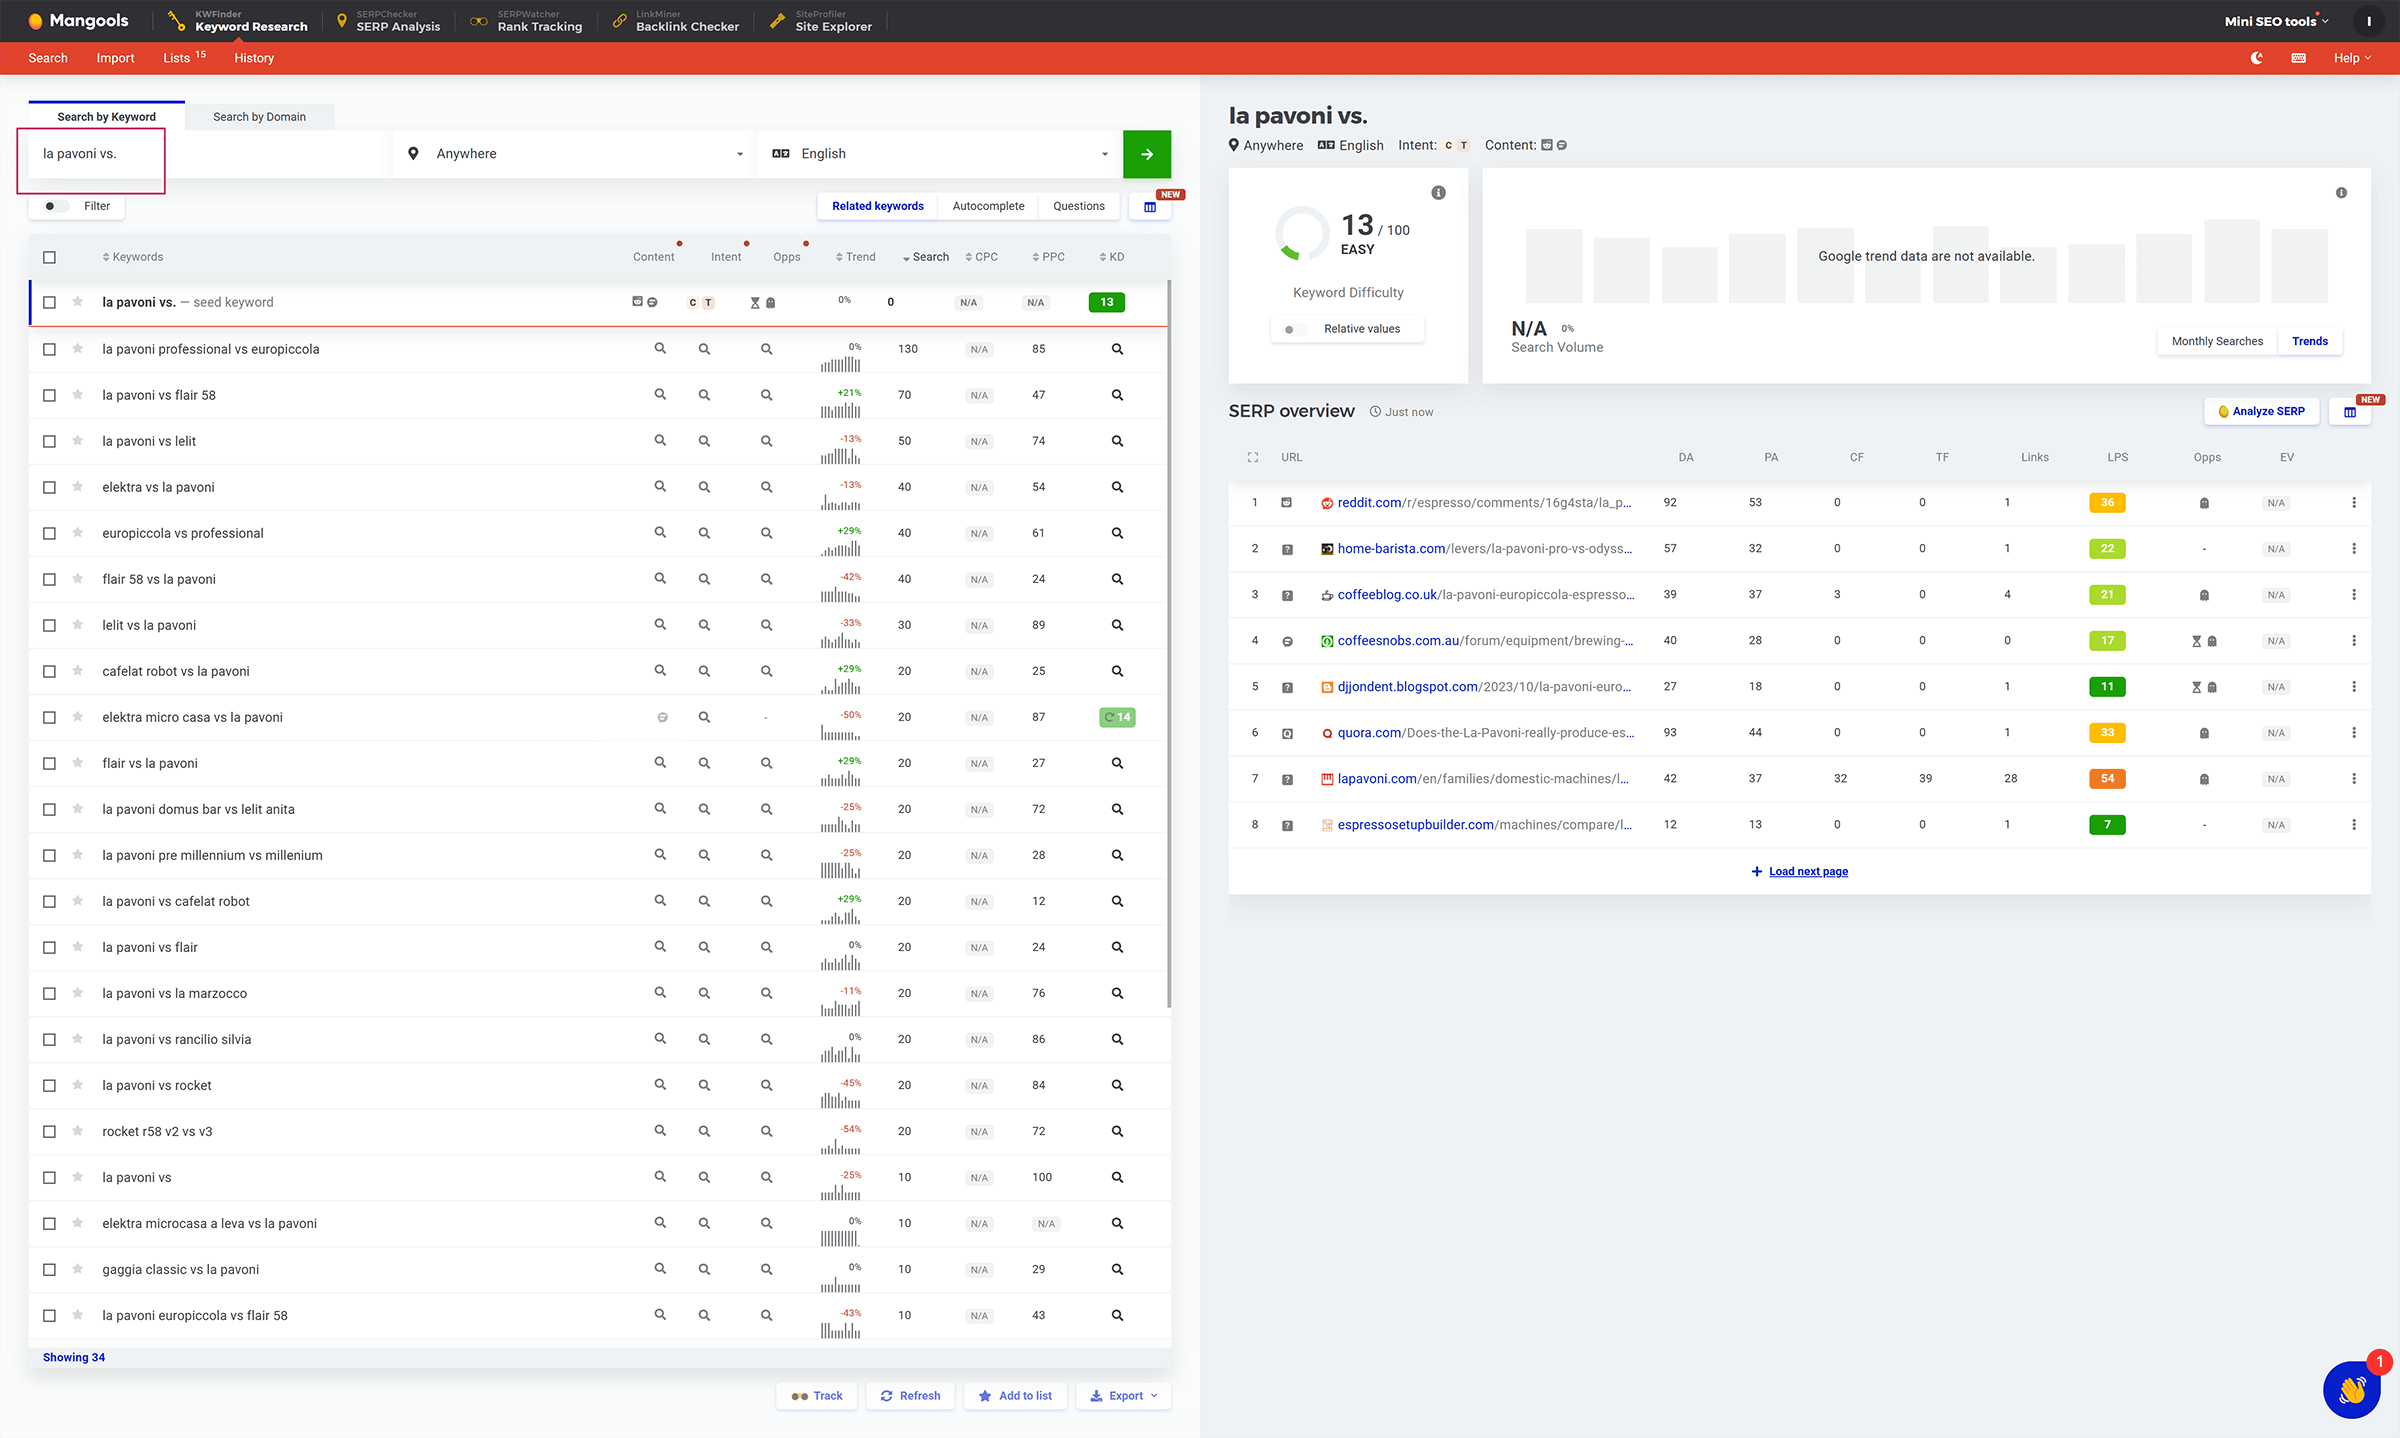Sort table by Trend column

coord(856,257)
